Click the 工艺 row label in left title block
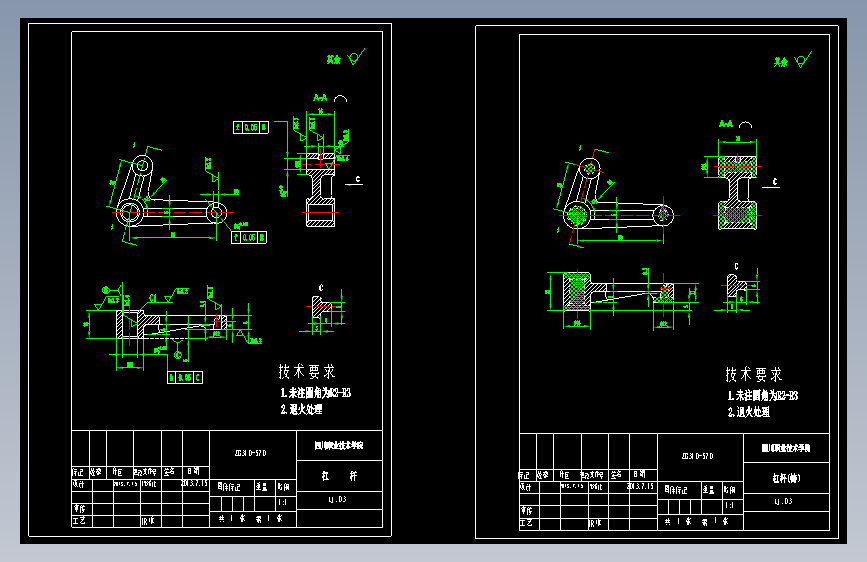The height and width of the screenshot is (562, 867). 79,521
